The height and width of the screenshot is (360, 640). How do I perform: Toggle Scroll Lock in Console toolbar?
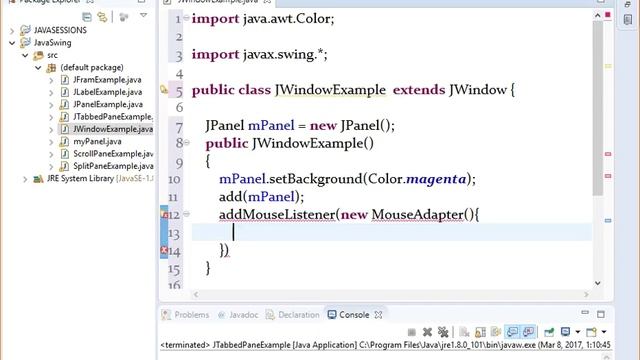(x=480, y=332)
